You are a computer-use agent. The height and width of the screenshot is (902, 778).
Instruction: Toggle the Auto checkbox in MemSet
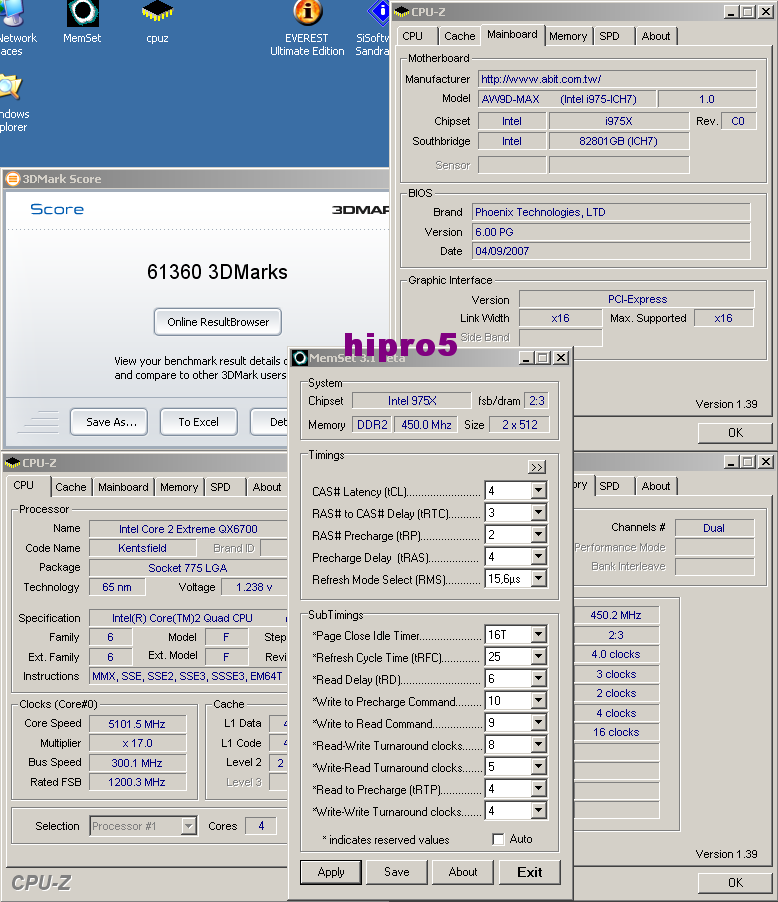498,839
